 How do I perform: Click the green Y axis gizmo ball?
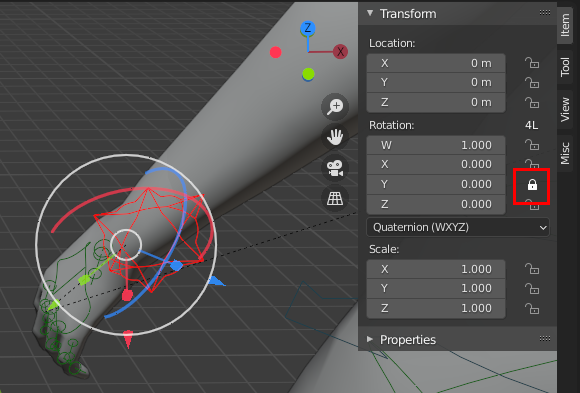(x=308, y=74)
